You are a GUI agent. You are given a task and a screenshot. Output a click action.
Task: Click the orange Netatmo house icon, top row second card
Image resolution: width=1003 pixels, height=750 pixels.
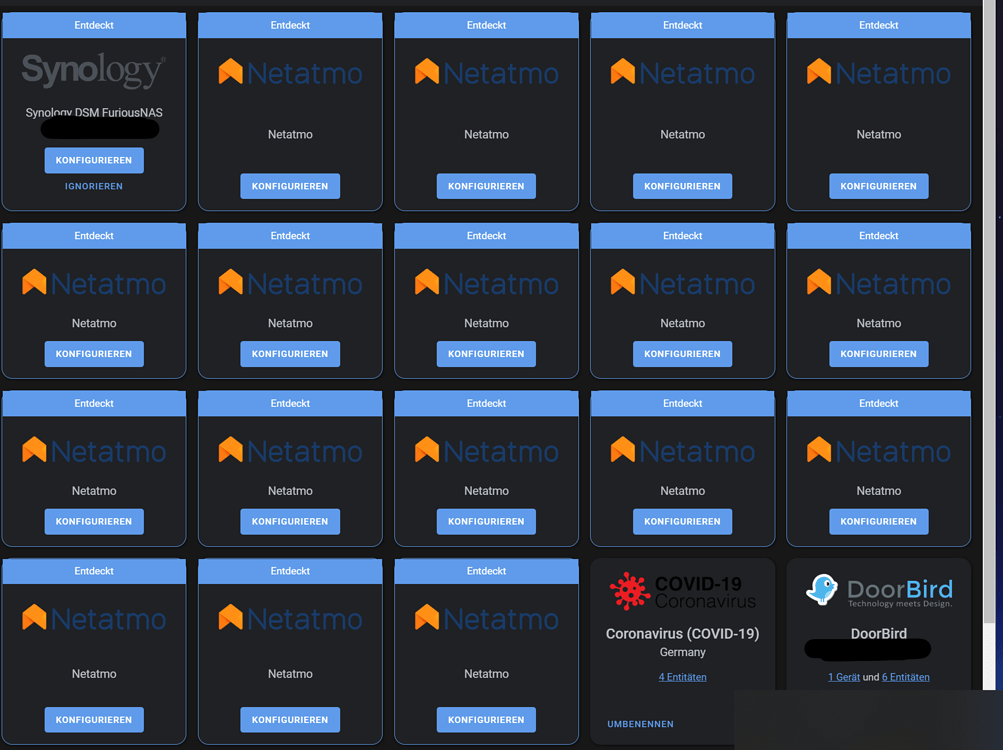coord(230,71)
